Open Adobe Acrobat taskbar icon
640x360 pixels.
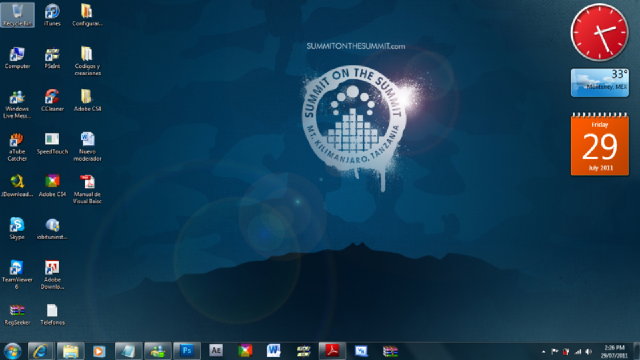(332, 351)
